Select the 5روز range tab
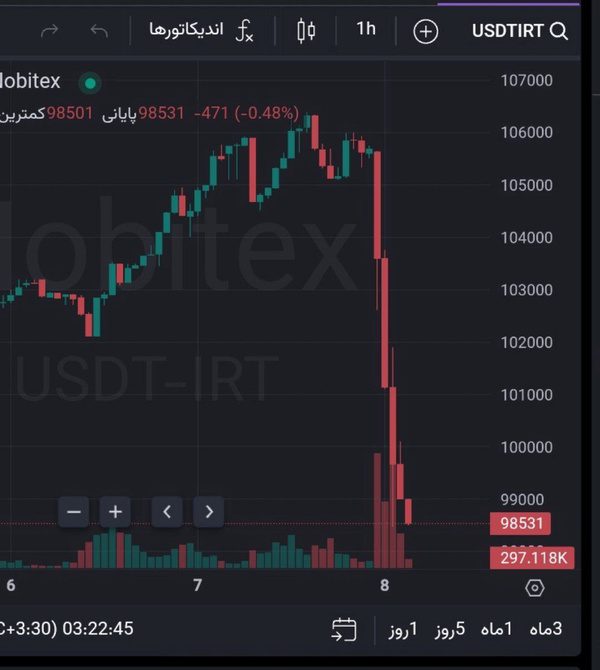 point(450,629)
